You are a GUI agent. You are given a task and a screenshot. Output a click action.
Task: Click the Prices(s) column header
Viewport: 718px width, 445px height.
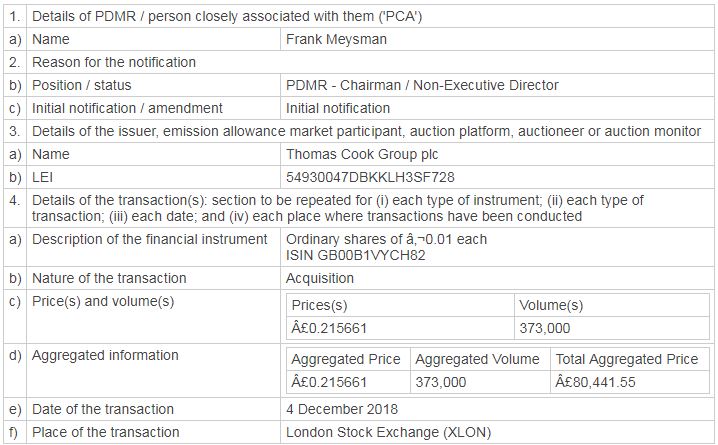click(319, 305)
